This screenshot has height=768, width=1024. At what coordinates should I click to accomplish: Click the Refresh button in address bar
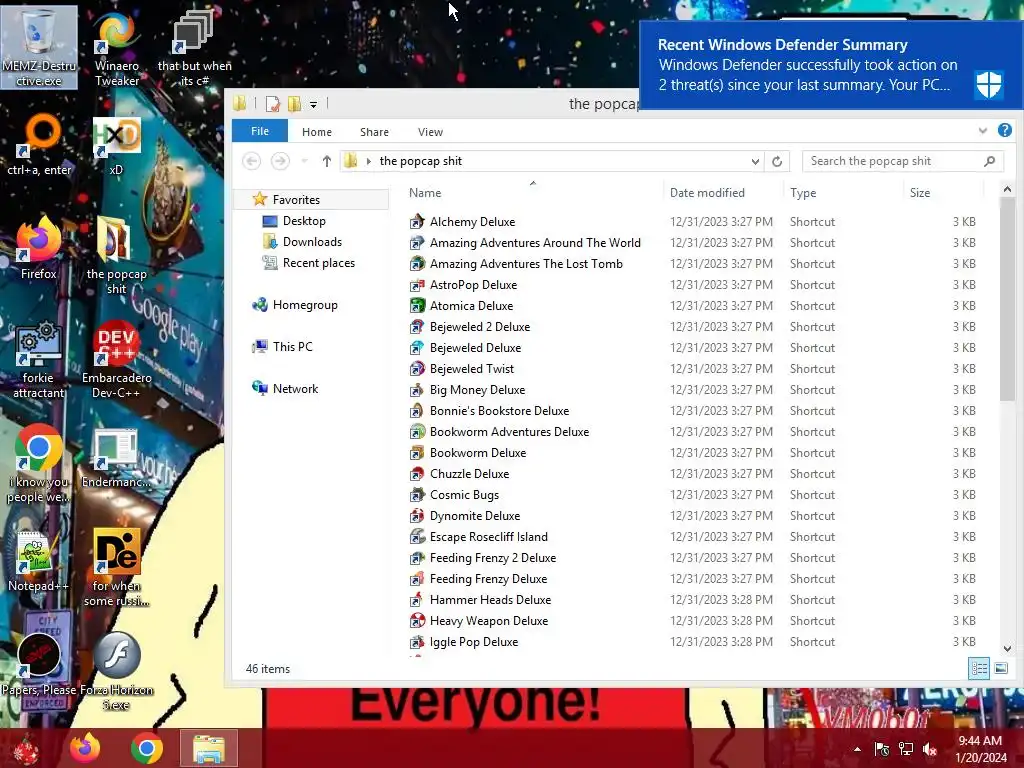777,161
